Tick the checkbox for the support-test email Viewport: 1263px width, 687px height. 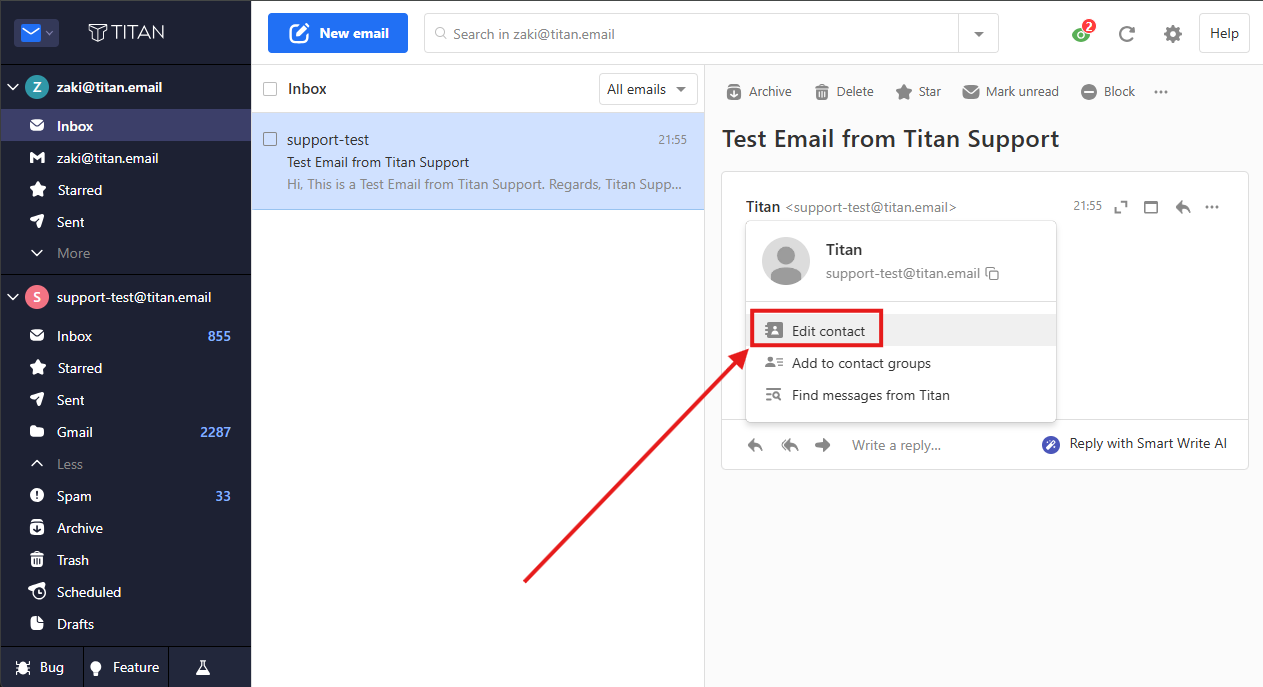point(270,140)
